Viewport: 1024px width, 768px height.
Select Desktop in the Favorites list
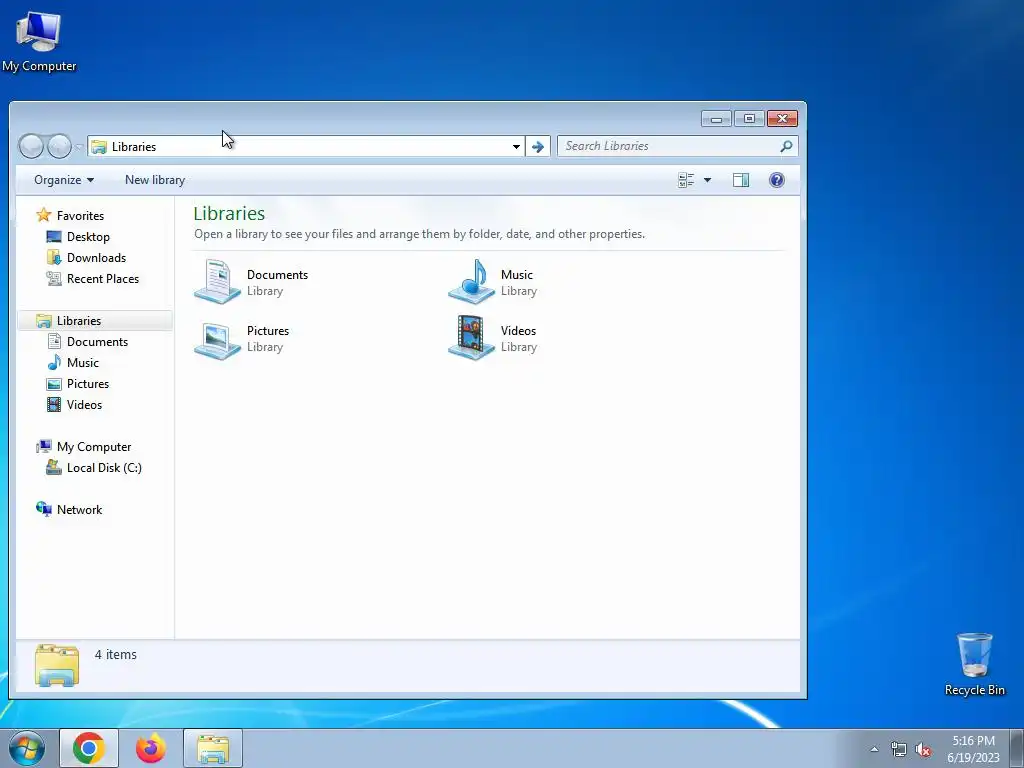tap(88, 236)
